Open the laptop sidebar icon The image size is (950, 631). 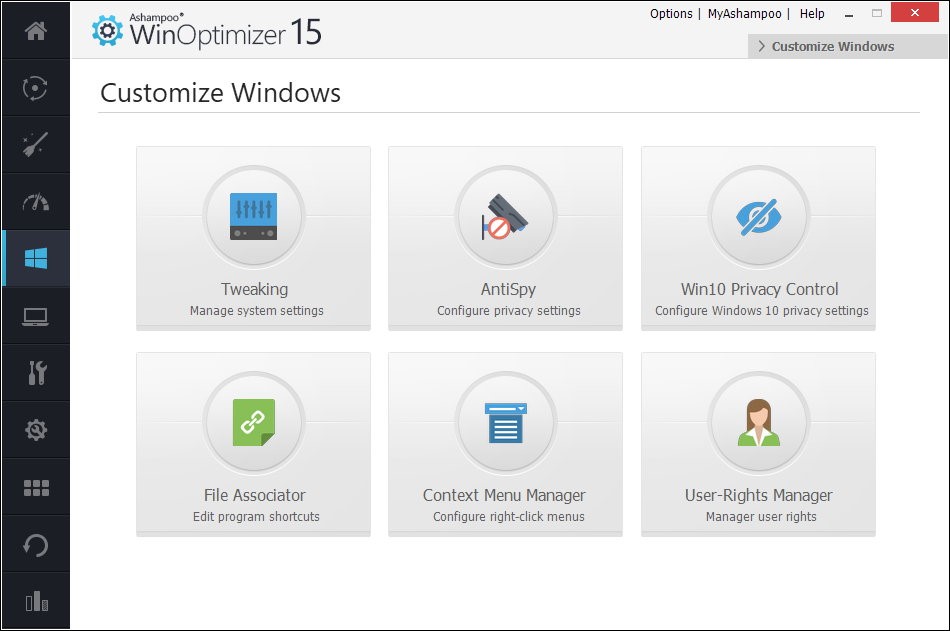coord(36,317)
